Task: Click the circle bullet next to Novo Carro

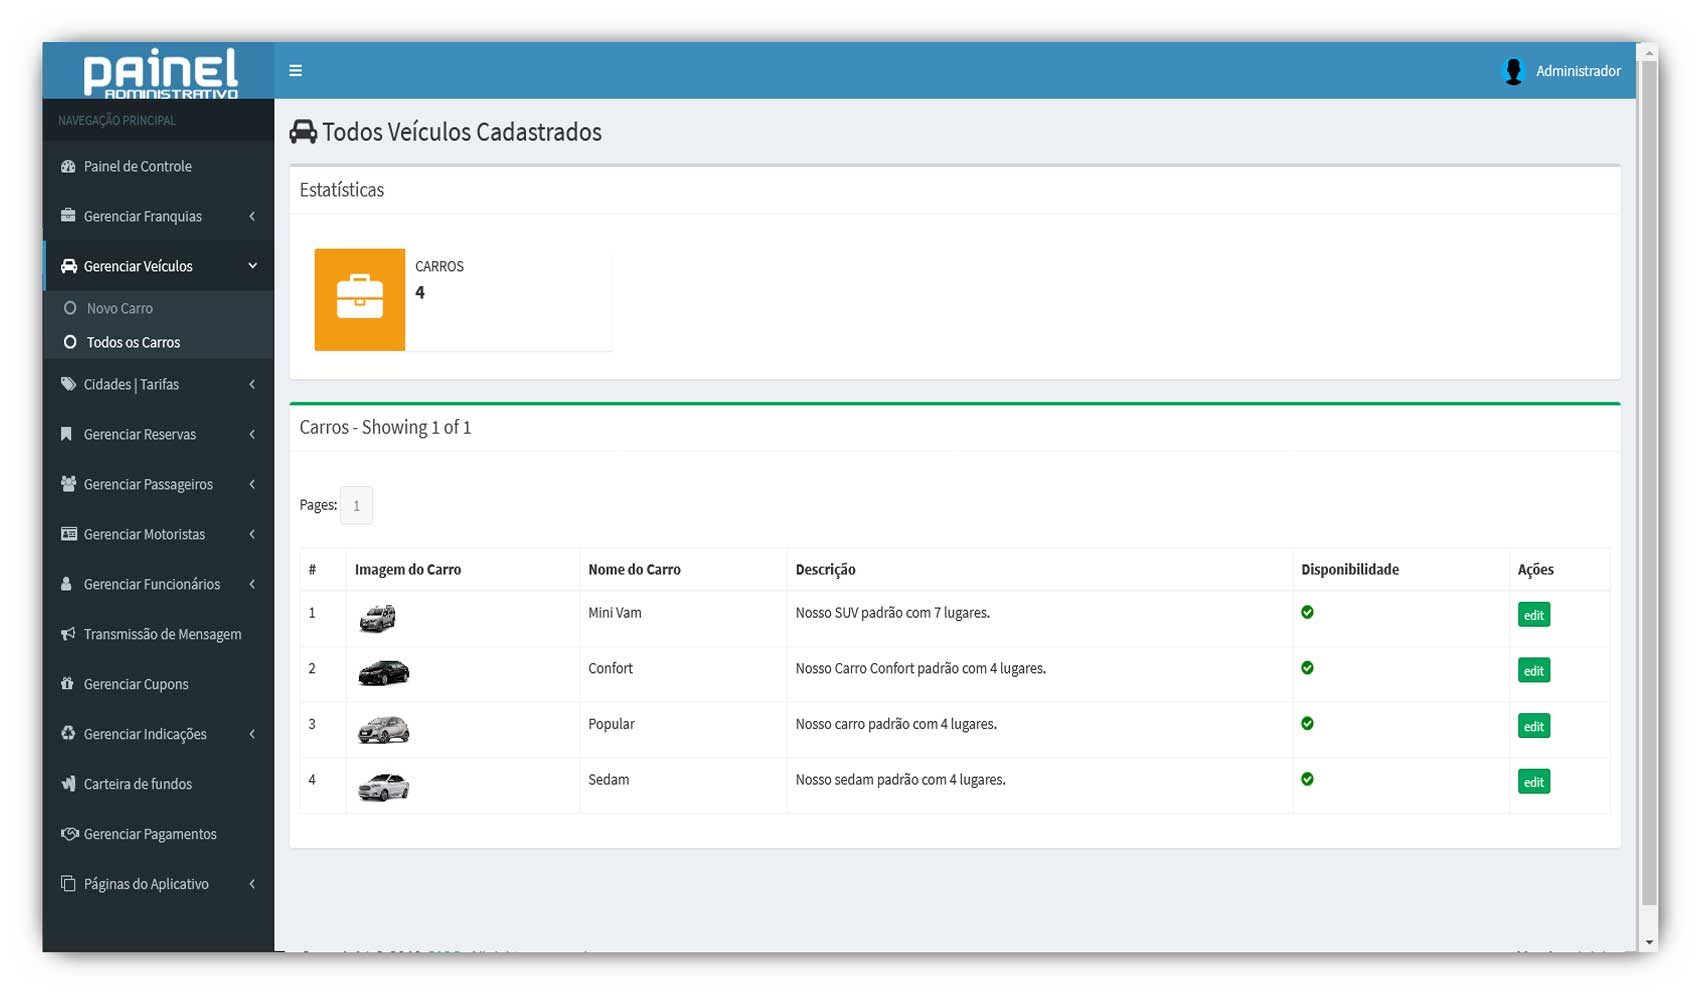Action: [70, 308]
